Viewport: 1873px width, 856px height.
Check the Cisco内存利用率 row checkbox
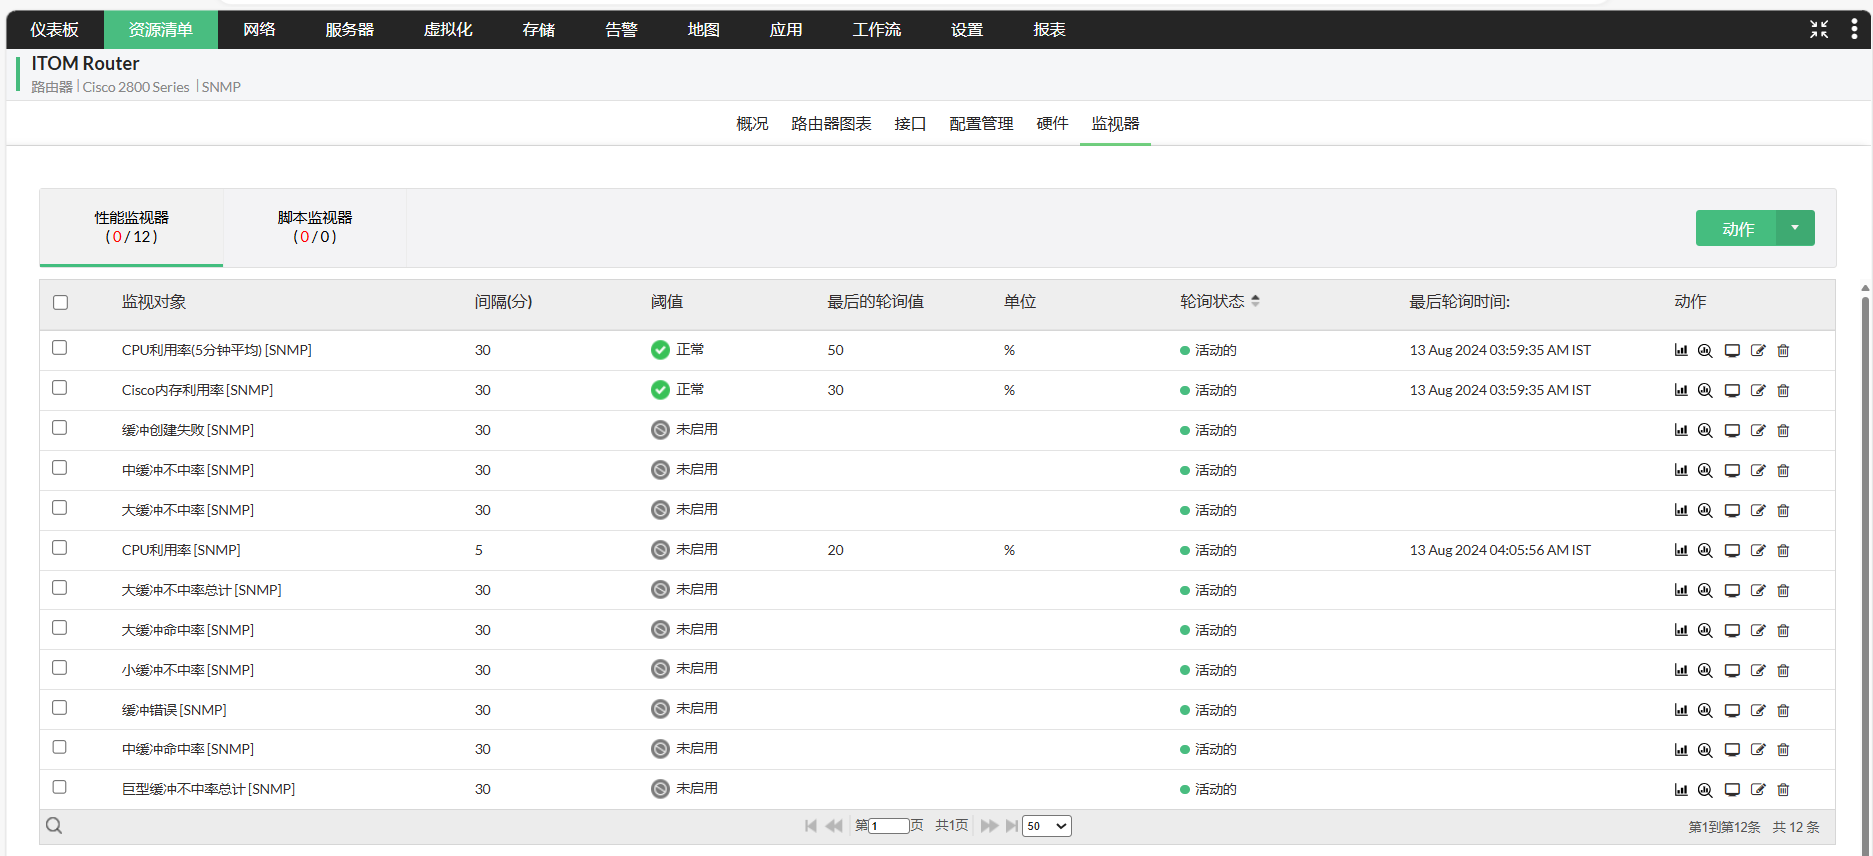click(x=60, y=388)
